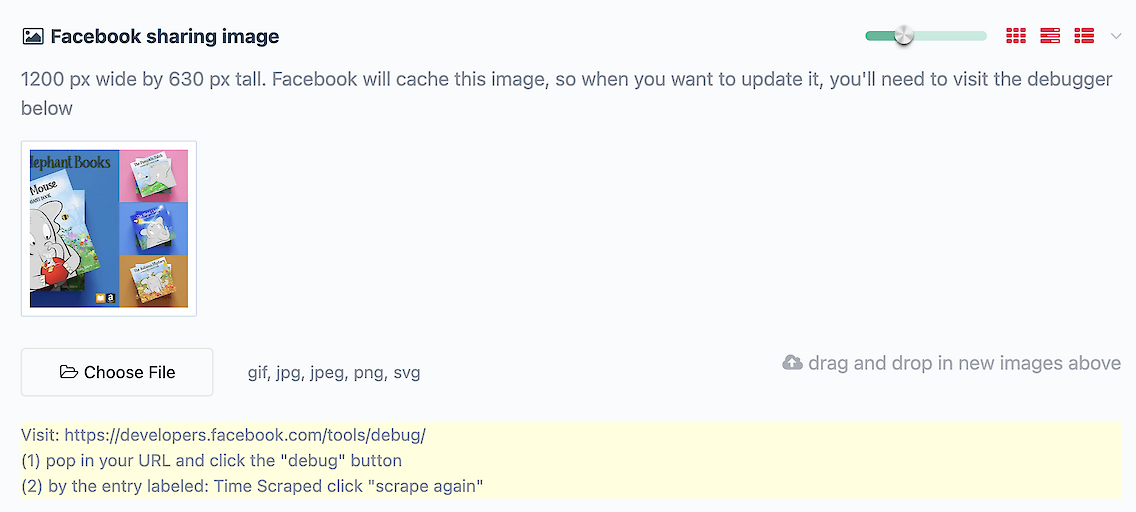The height and width of the screenshot is (512, 1136).
Task: Click the accepted file types text
Action: coord(334,373)
